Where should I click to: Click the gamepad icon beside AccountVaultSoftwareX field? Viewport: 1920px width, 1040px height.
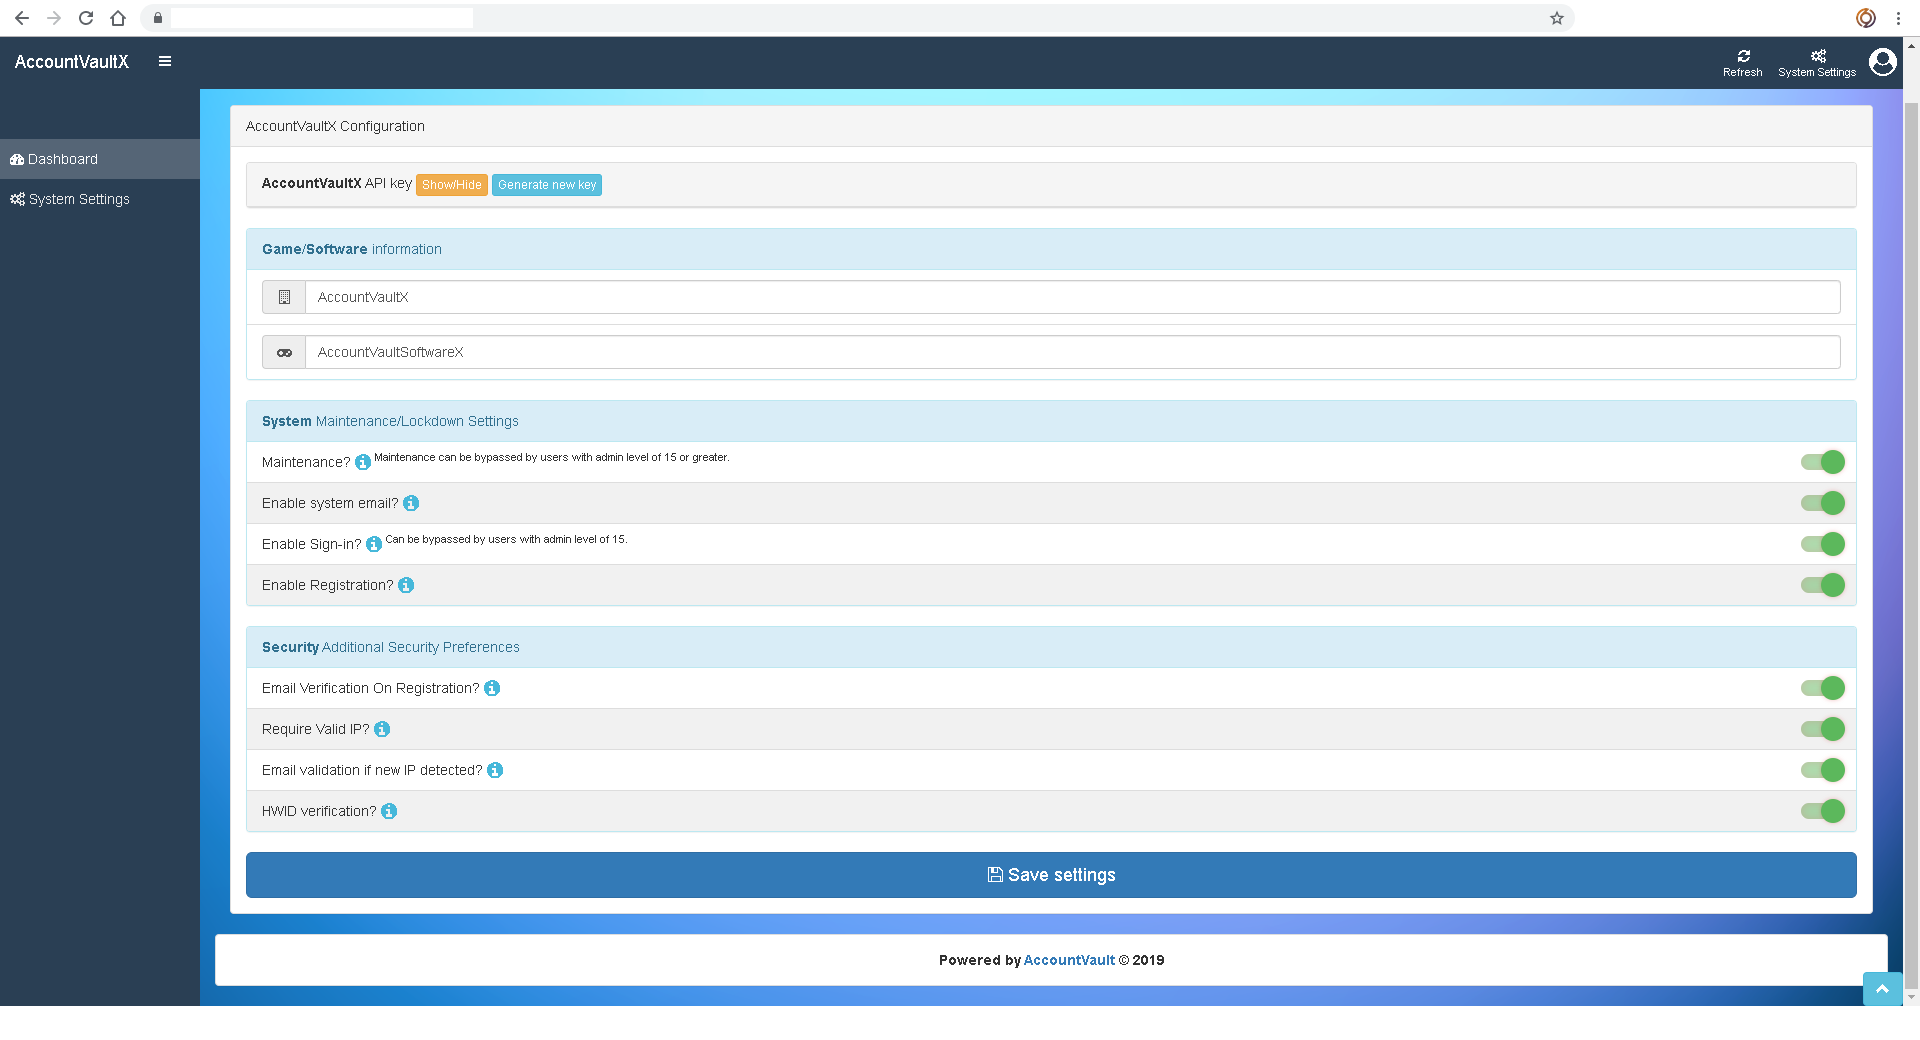click(x=284, y=352)
